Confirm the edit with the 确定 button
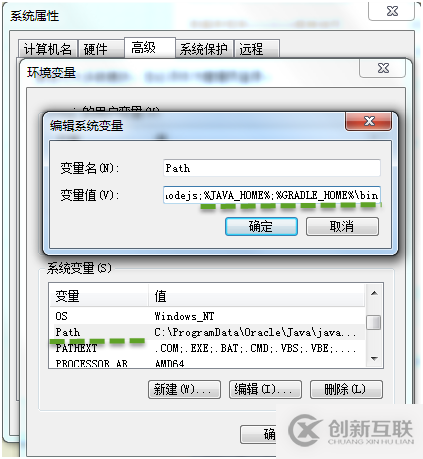The width and height of the screenshot is (423, 459). [261, 227]
